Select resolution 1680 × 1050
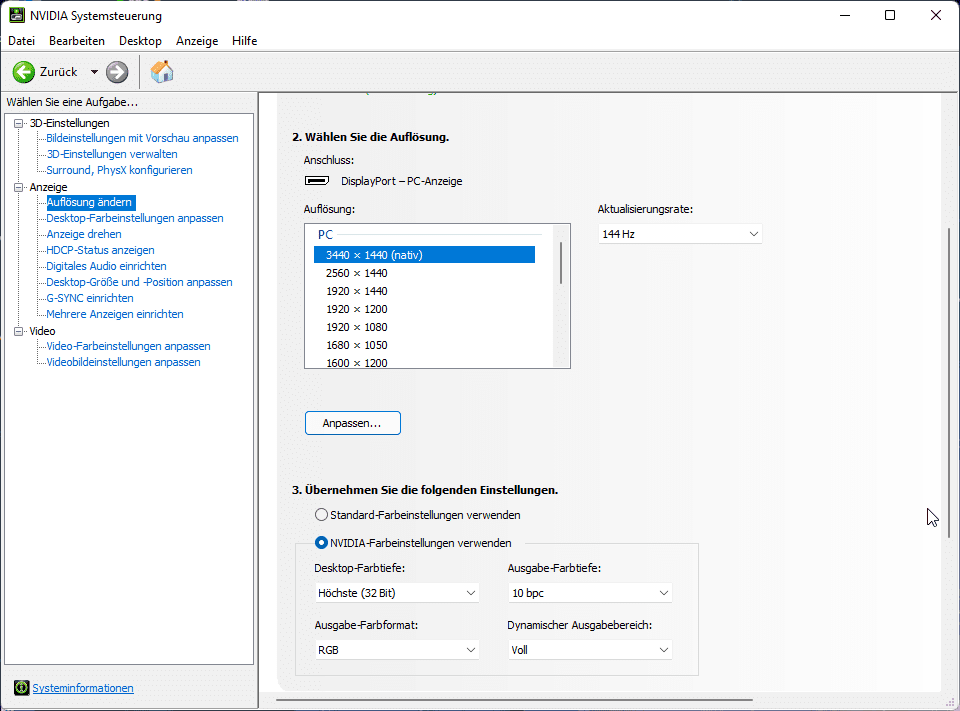 click(x=357, y=345)
